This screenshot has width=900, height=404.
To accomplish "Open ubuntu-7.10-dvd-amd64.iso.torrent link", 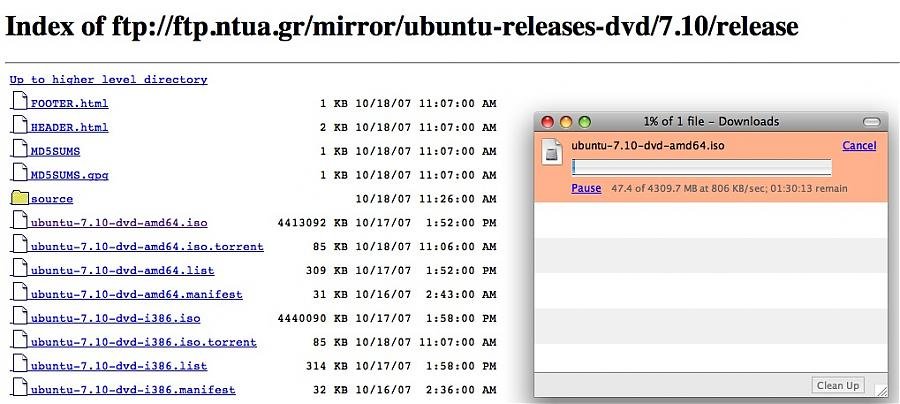I will coord(147,246).
